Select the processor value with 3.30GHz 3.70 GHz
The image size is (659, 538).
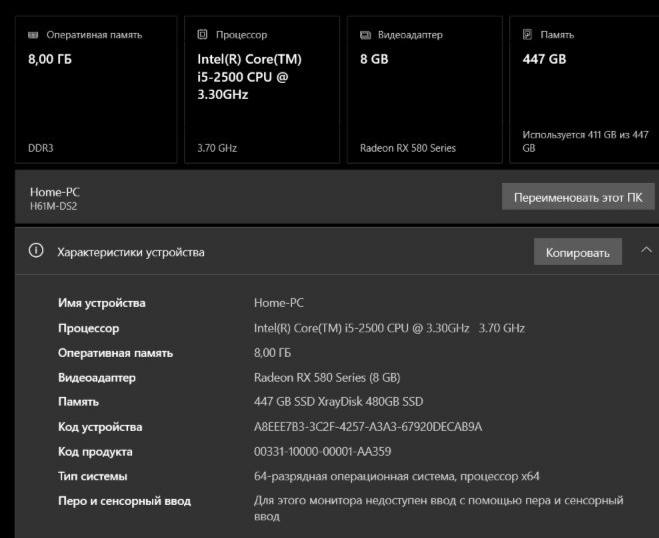point(389,328)
